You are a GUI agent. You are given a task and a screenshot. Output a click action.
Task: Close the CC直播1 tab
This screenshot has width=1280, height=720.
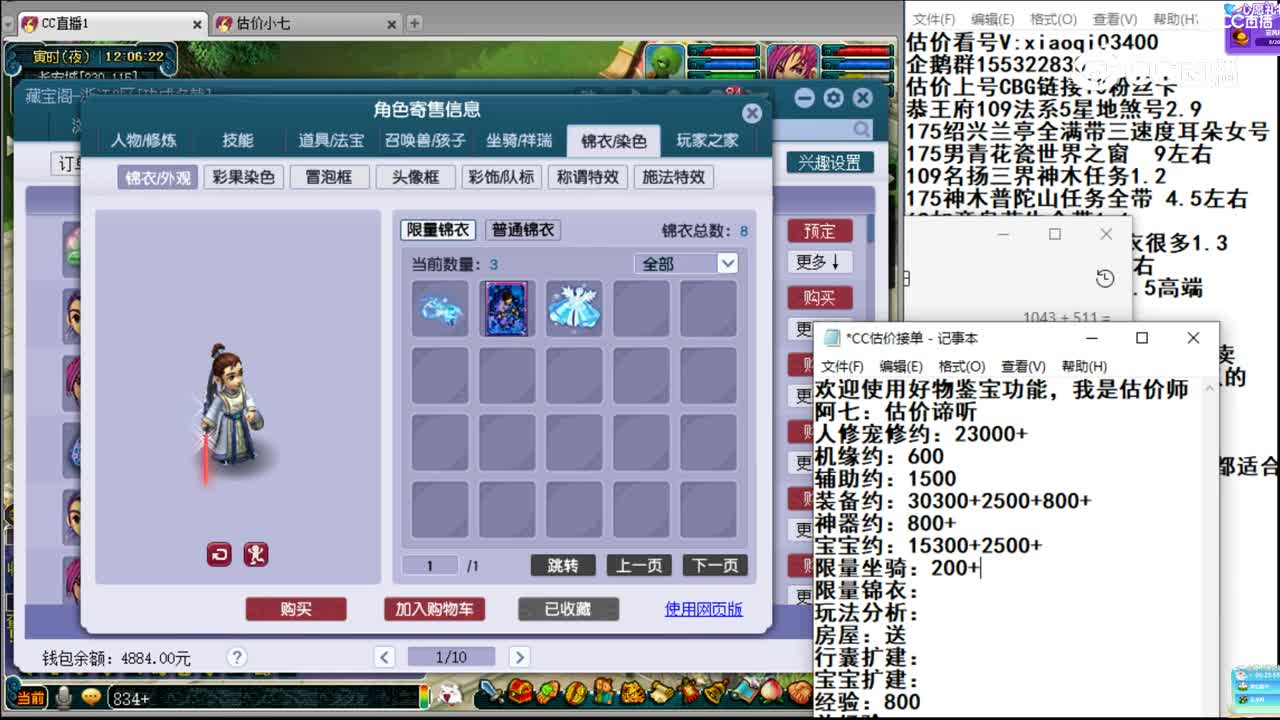(x=196, y=24)
